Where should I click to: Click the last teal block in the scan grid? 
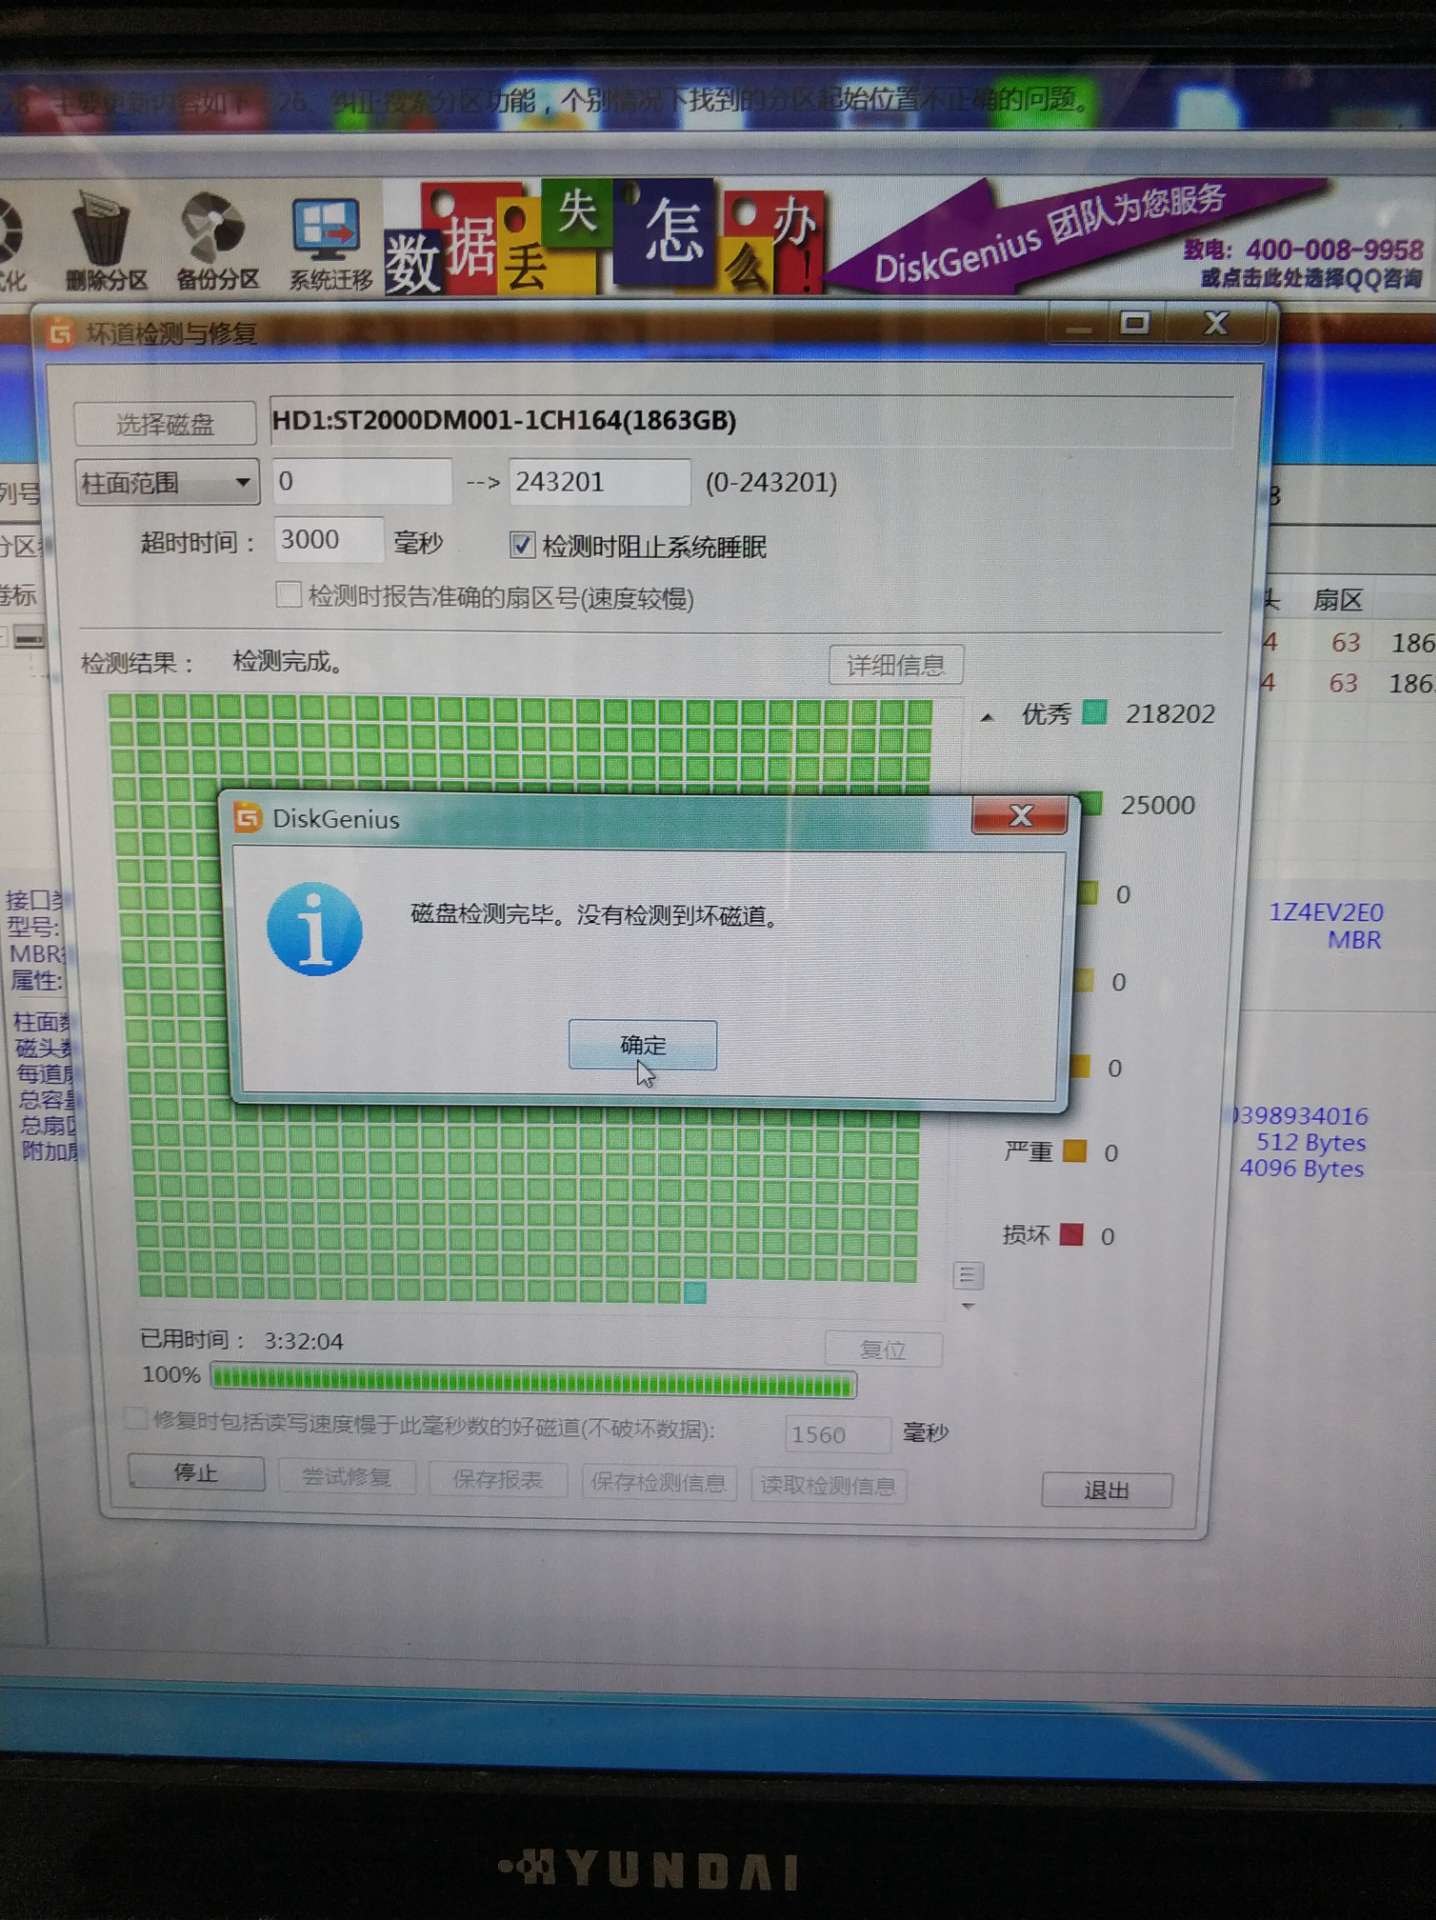point(694,1293)
